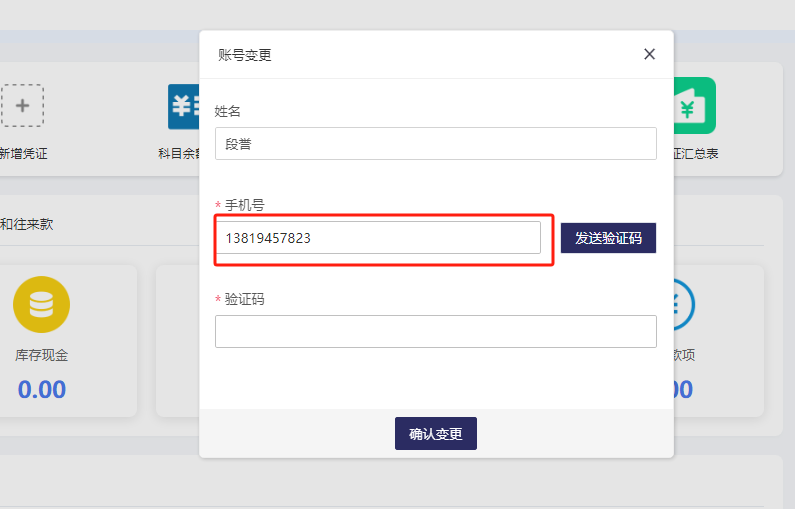Click the 库存现金 0.00 amount
This screenshot has width=795, height=509.
coord(42,389)
